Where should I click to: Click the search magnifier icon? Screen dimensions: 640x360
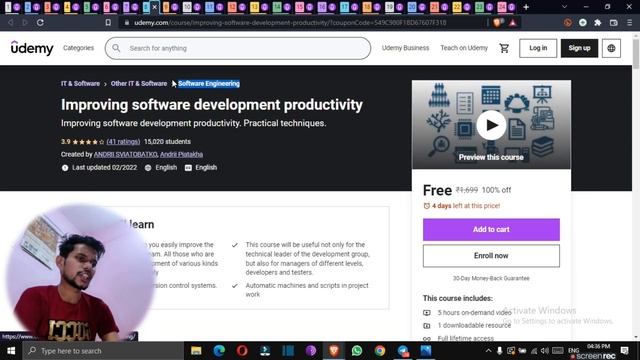pos(116,48)
